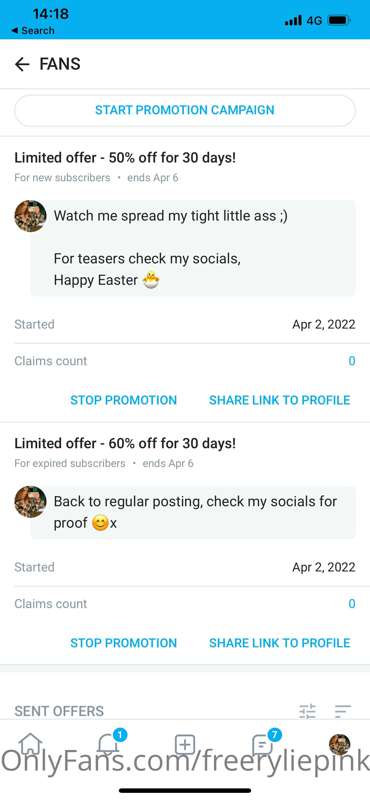This screenshot has width=370, height=800.
Task: Tap the back arrow beside FANS
Action: 22,64
